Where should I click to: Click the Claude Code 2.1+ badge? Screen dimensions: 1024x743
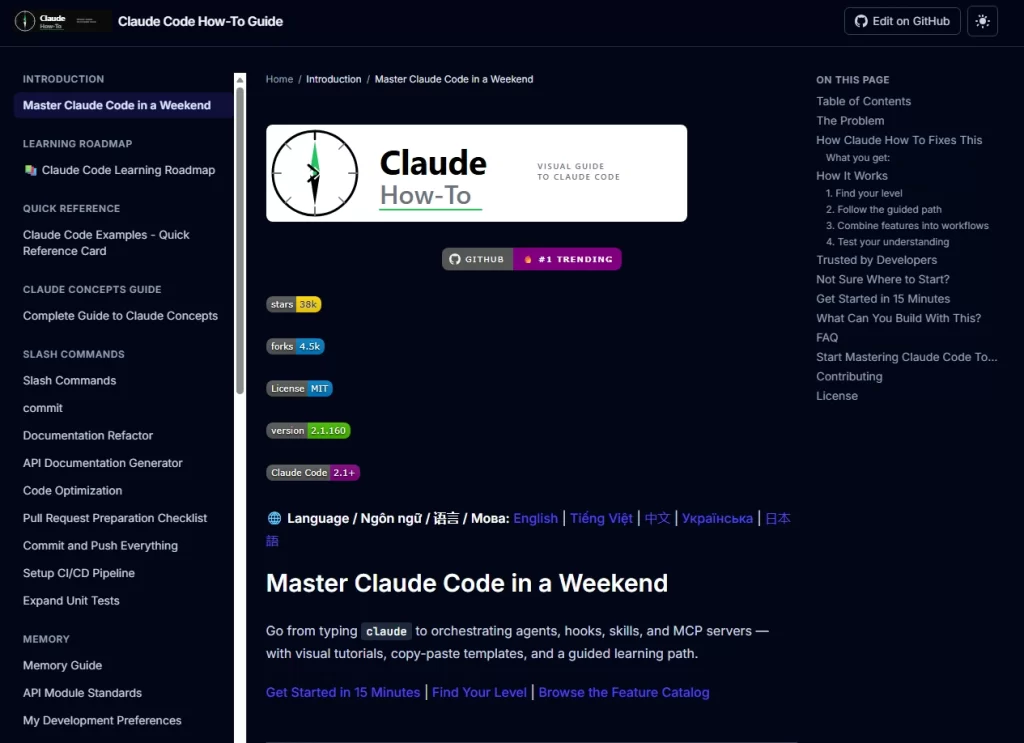(313, 472)
